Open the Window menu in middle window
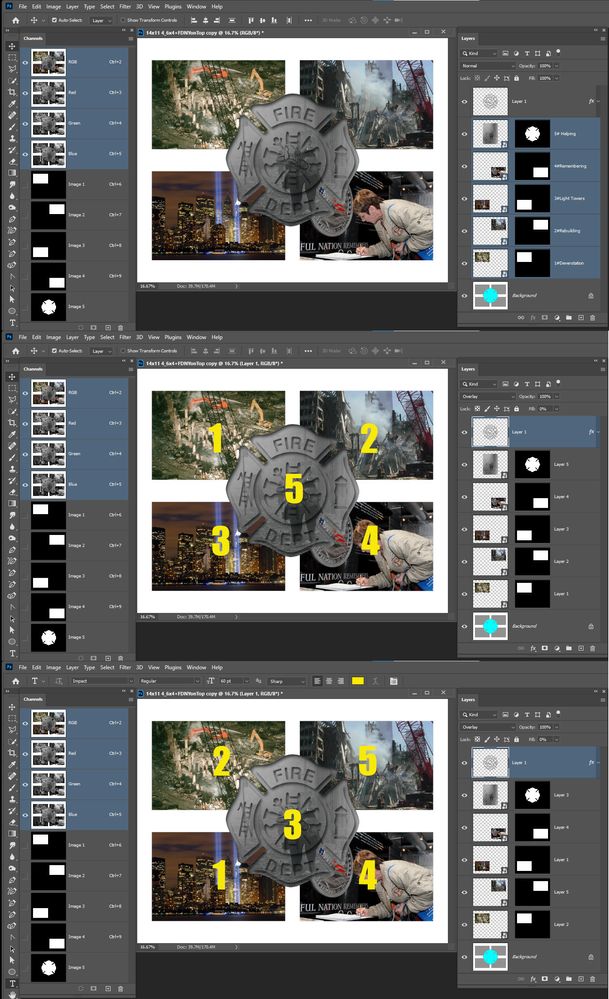This screenshot has width=609, height=999. [196, 337]
